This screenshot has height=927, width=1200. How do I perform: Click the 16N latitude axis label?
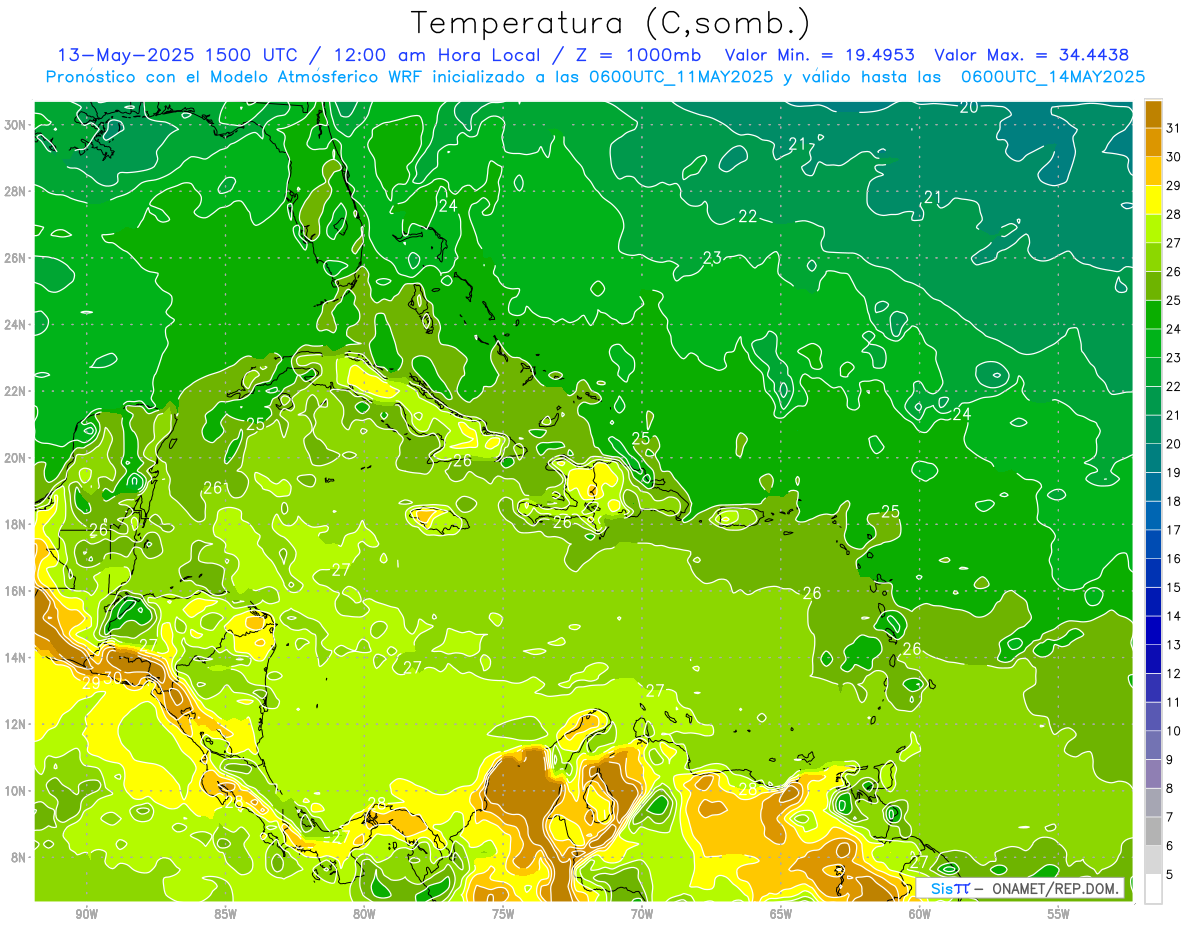pyautogui.click(x=15, y=591)
